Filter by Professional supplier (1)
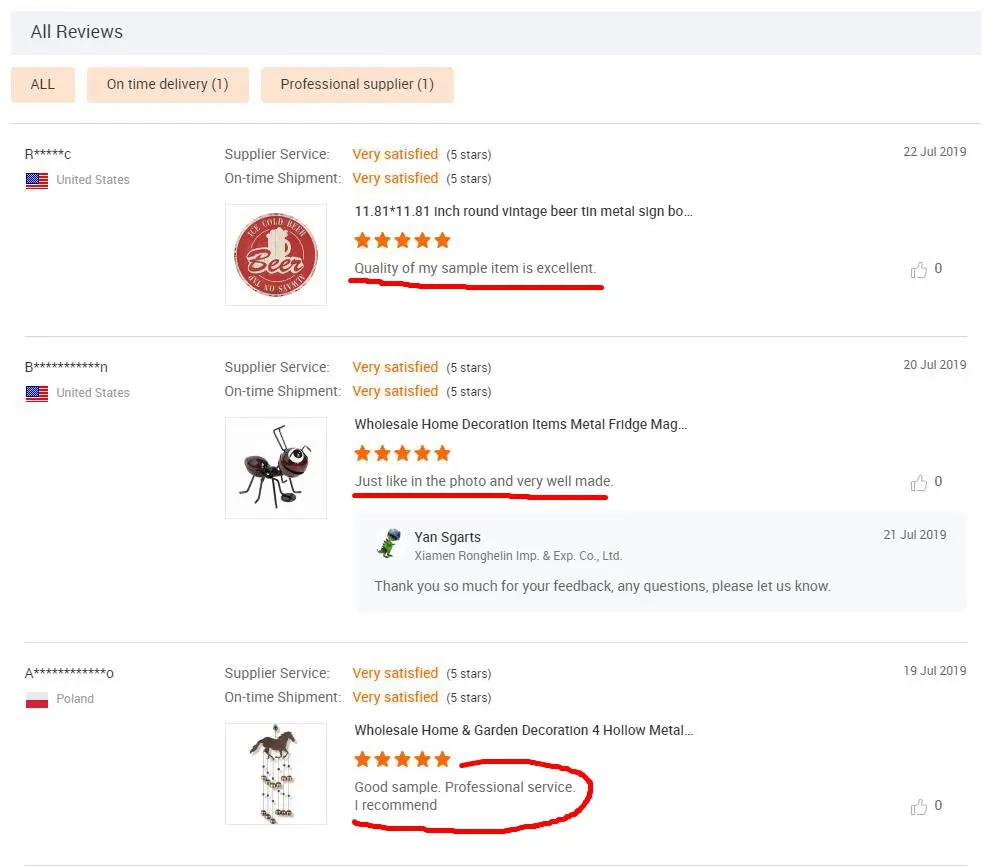994x867 pixels. 357,85
